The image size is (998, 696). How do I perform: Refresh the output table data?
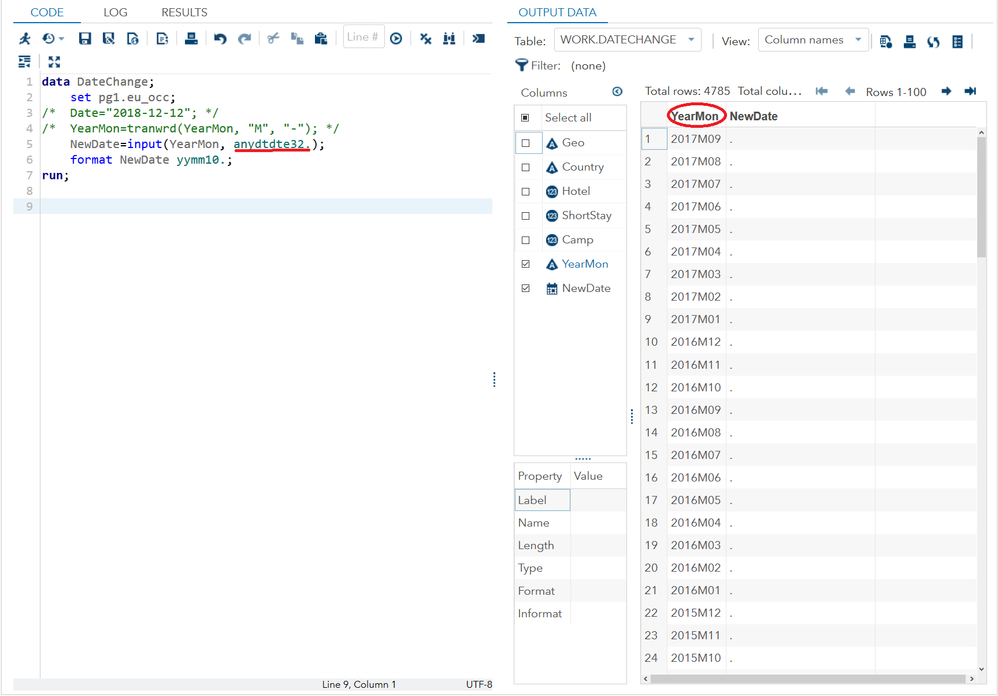pyautogui.click(x=933, y=41)
